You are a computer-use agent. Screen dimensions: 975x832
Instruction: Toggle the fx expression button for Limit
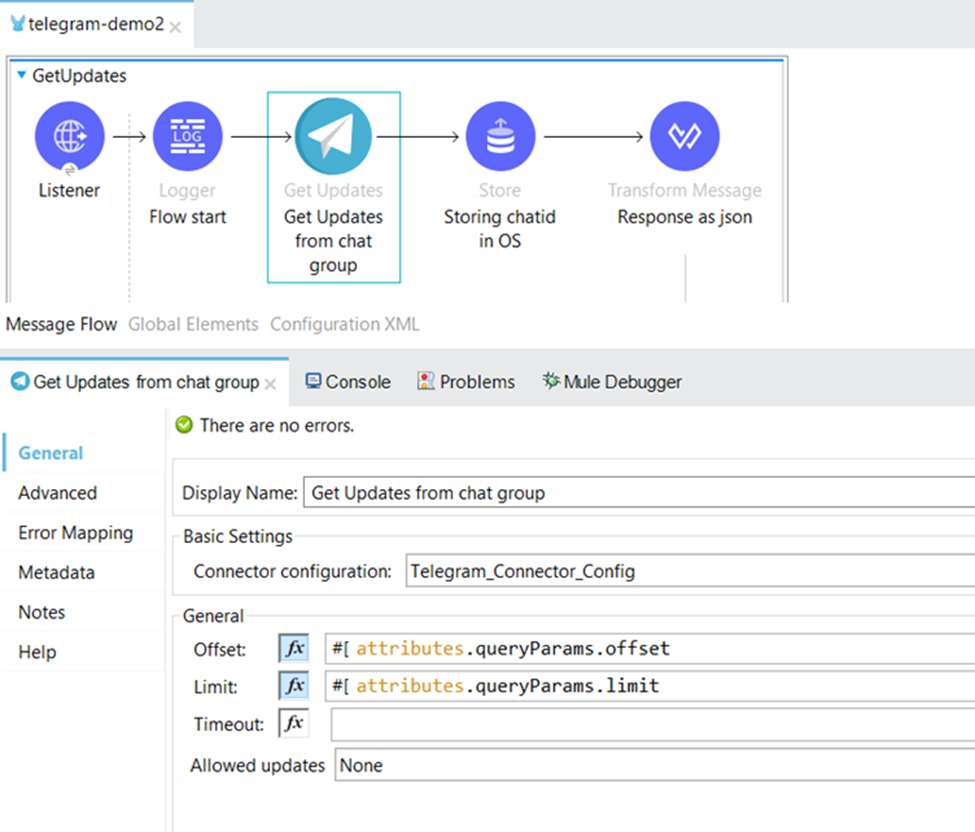pyautogui.click(x=294, y=686)
